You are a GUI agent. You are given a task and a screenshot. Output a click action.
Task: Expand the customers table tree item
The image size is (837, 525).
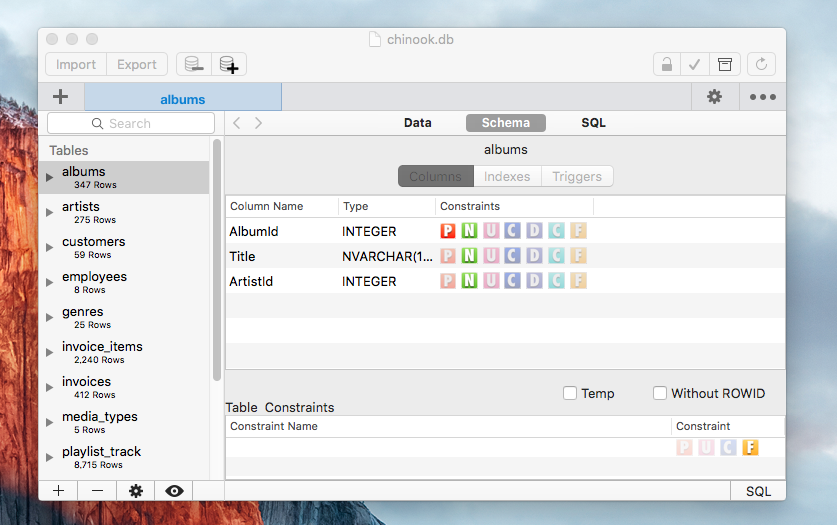(x=50, y=247)
